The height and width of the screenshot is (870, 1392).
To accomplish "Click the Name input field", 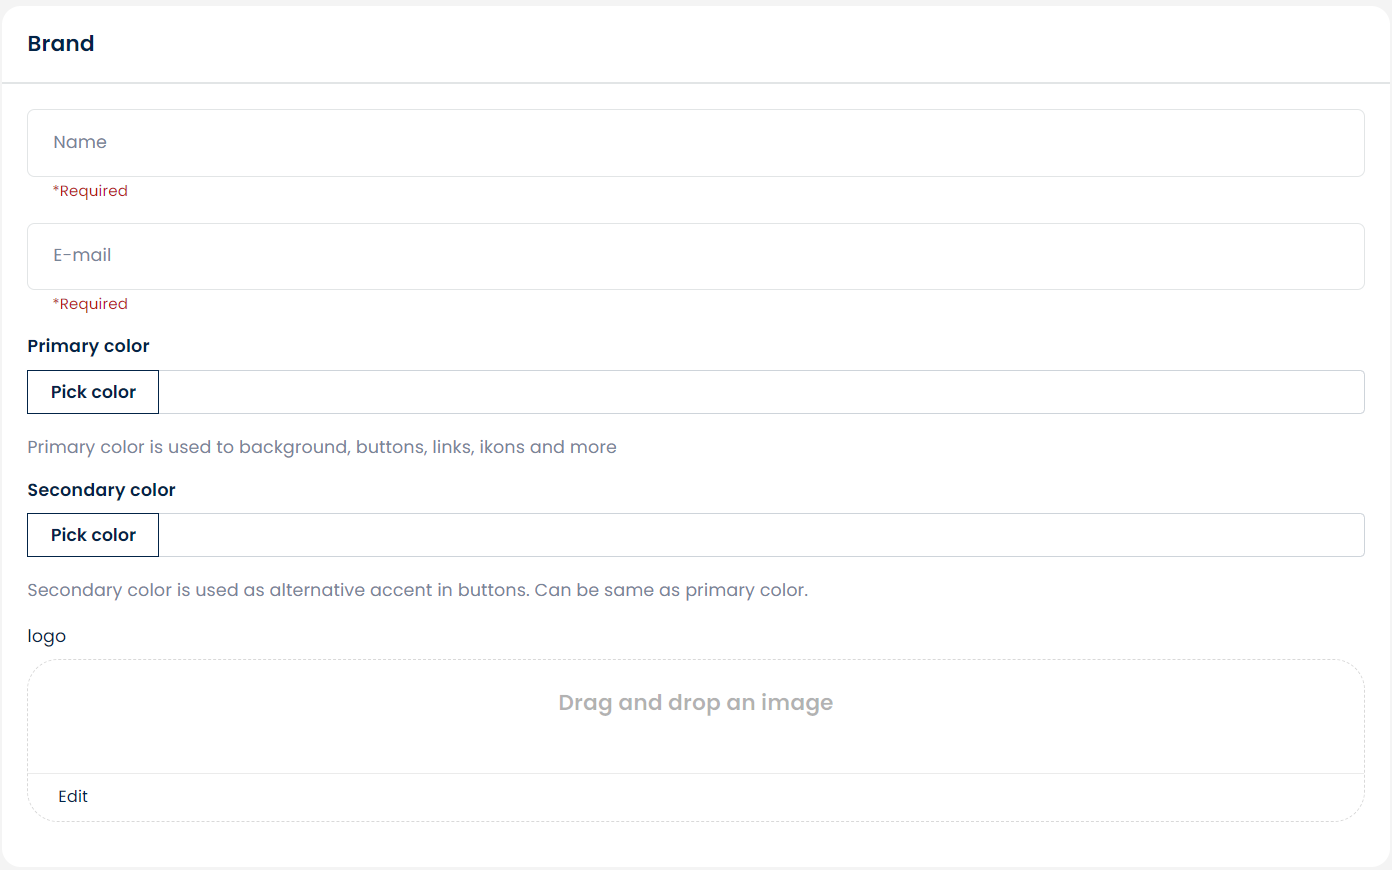I will tap(695, 143).
